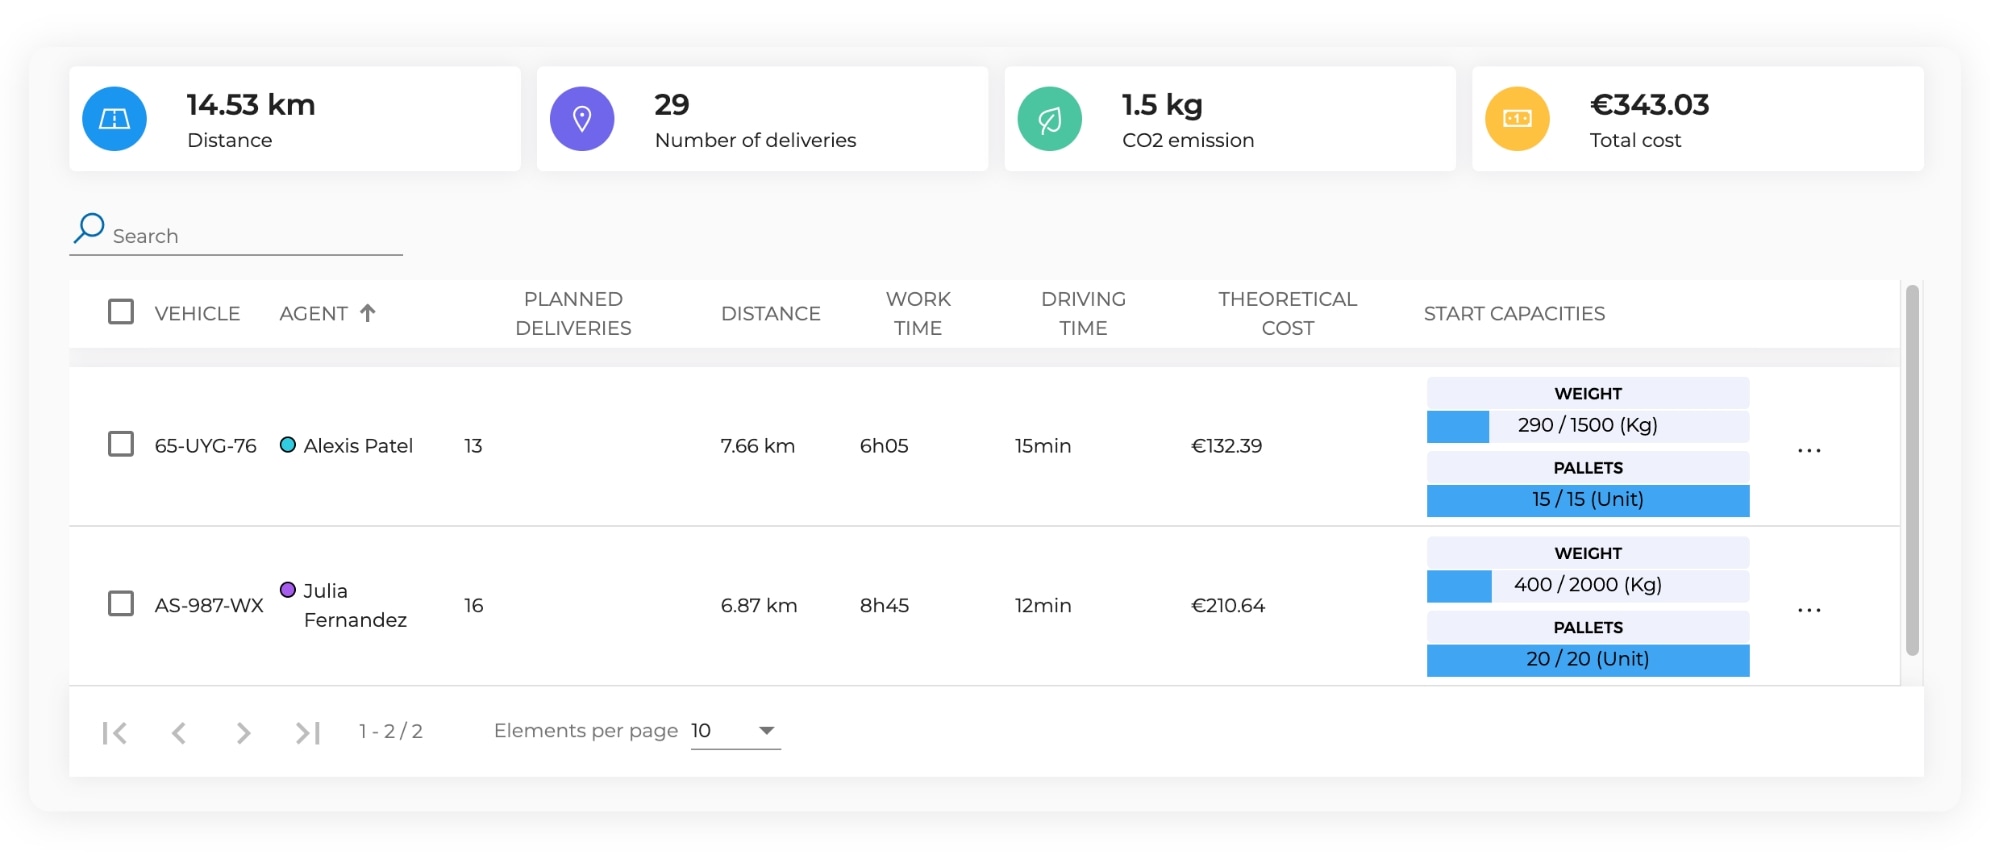1990x857 pixels.
Task: Check the row for vehicle AS-987-WX
Action: (x=121, y=604)
